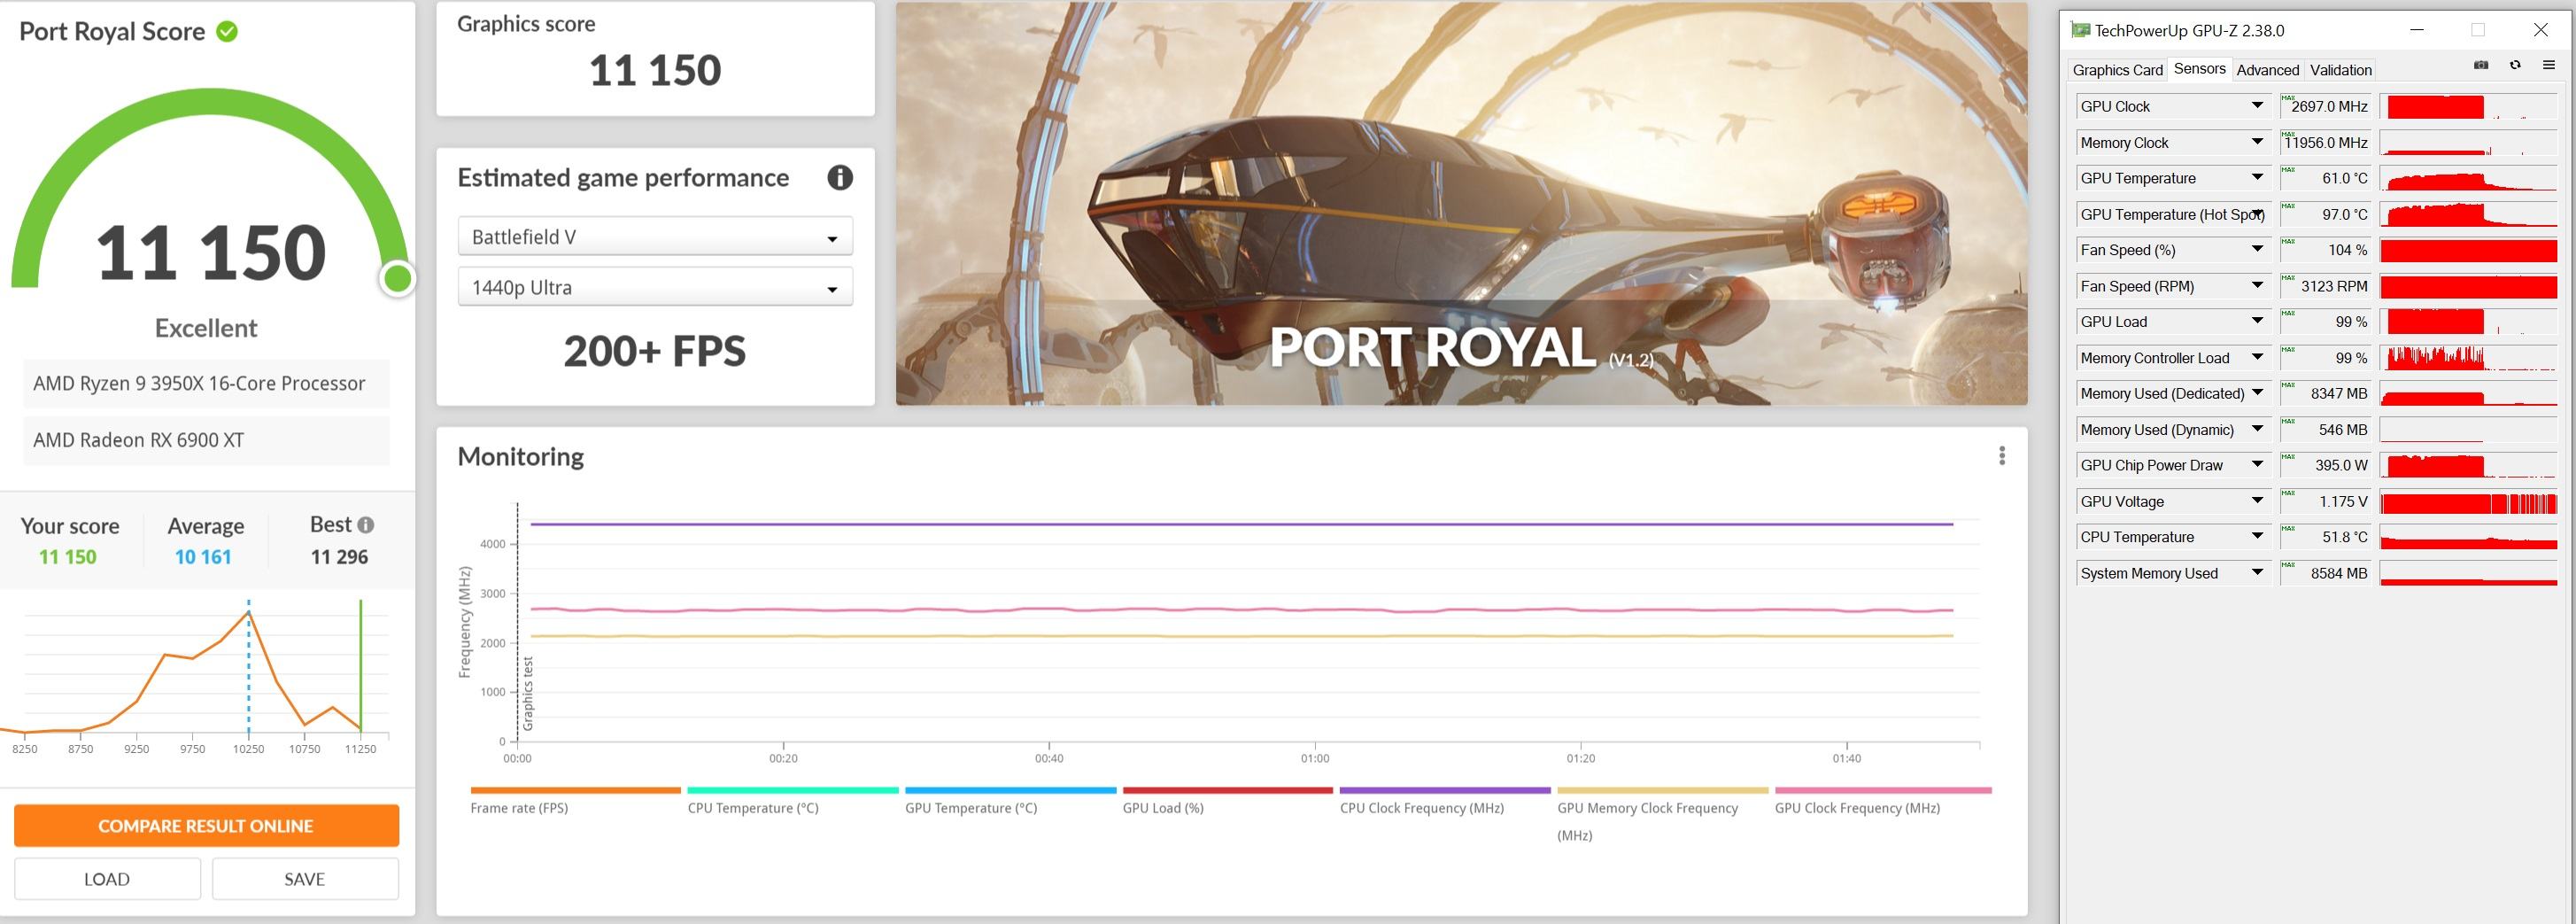This screenshot has height=924, width=2576.
Task: Expand the GPU Temperature sensor dropdown
Action: (2257, 178)
